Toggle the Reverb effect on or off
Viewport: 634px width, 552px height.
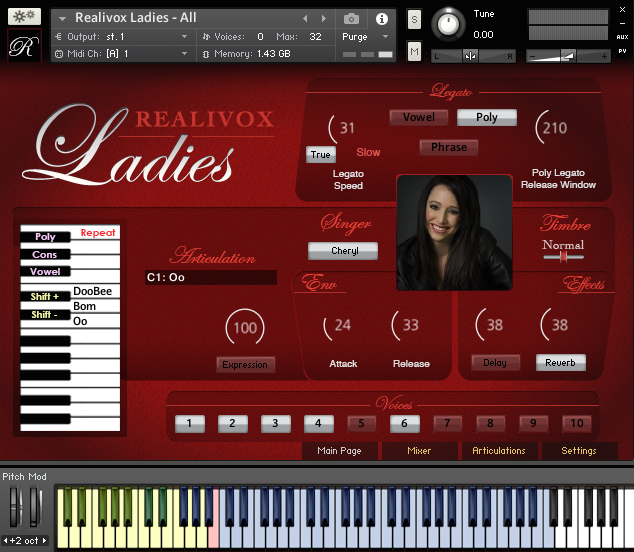560,363
